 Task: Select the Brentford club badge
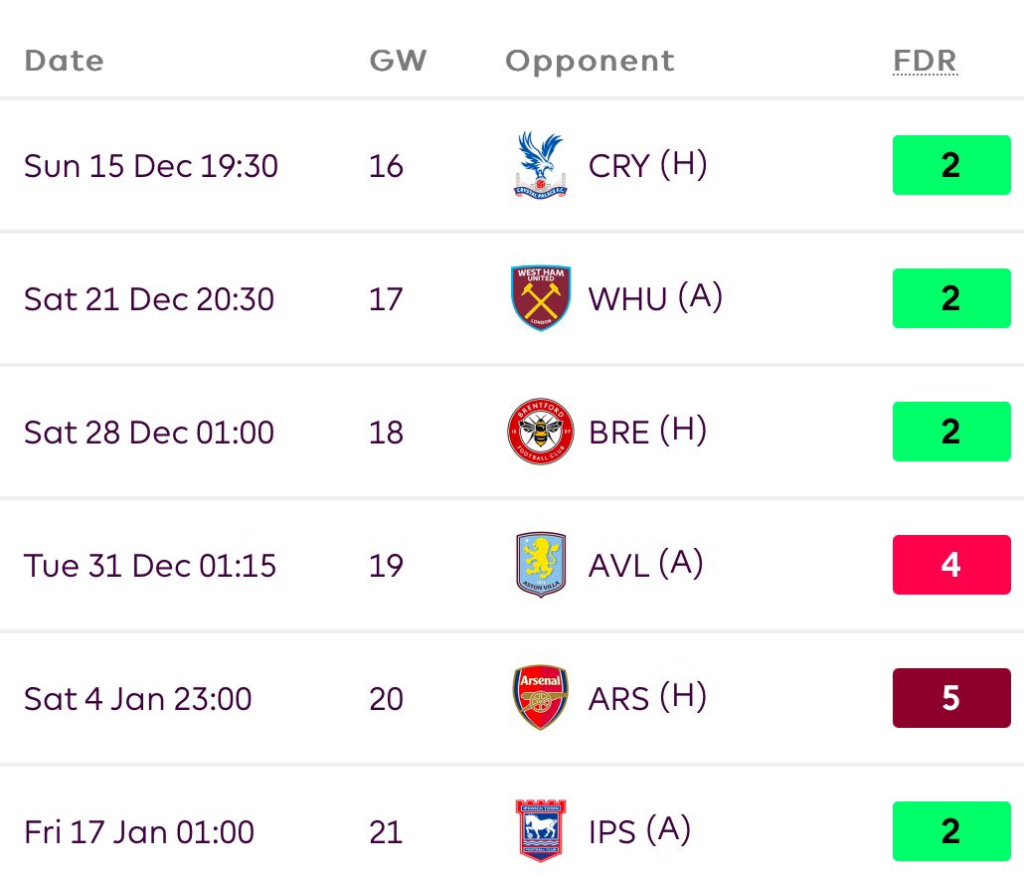[x=540, y=431]
